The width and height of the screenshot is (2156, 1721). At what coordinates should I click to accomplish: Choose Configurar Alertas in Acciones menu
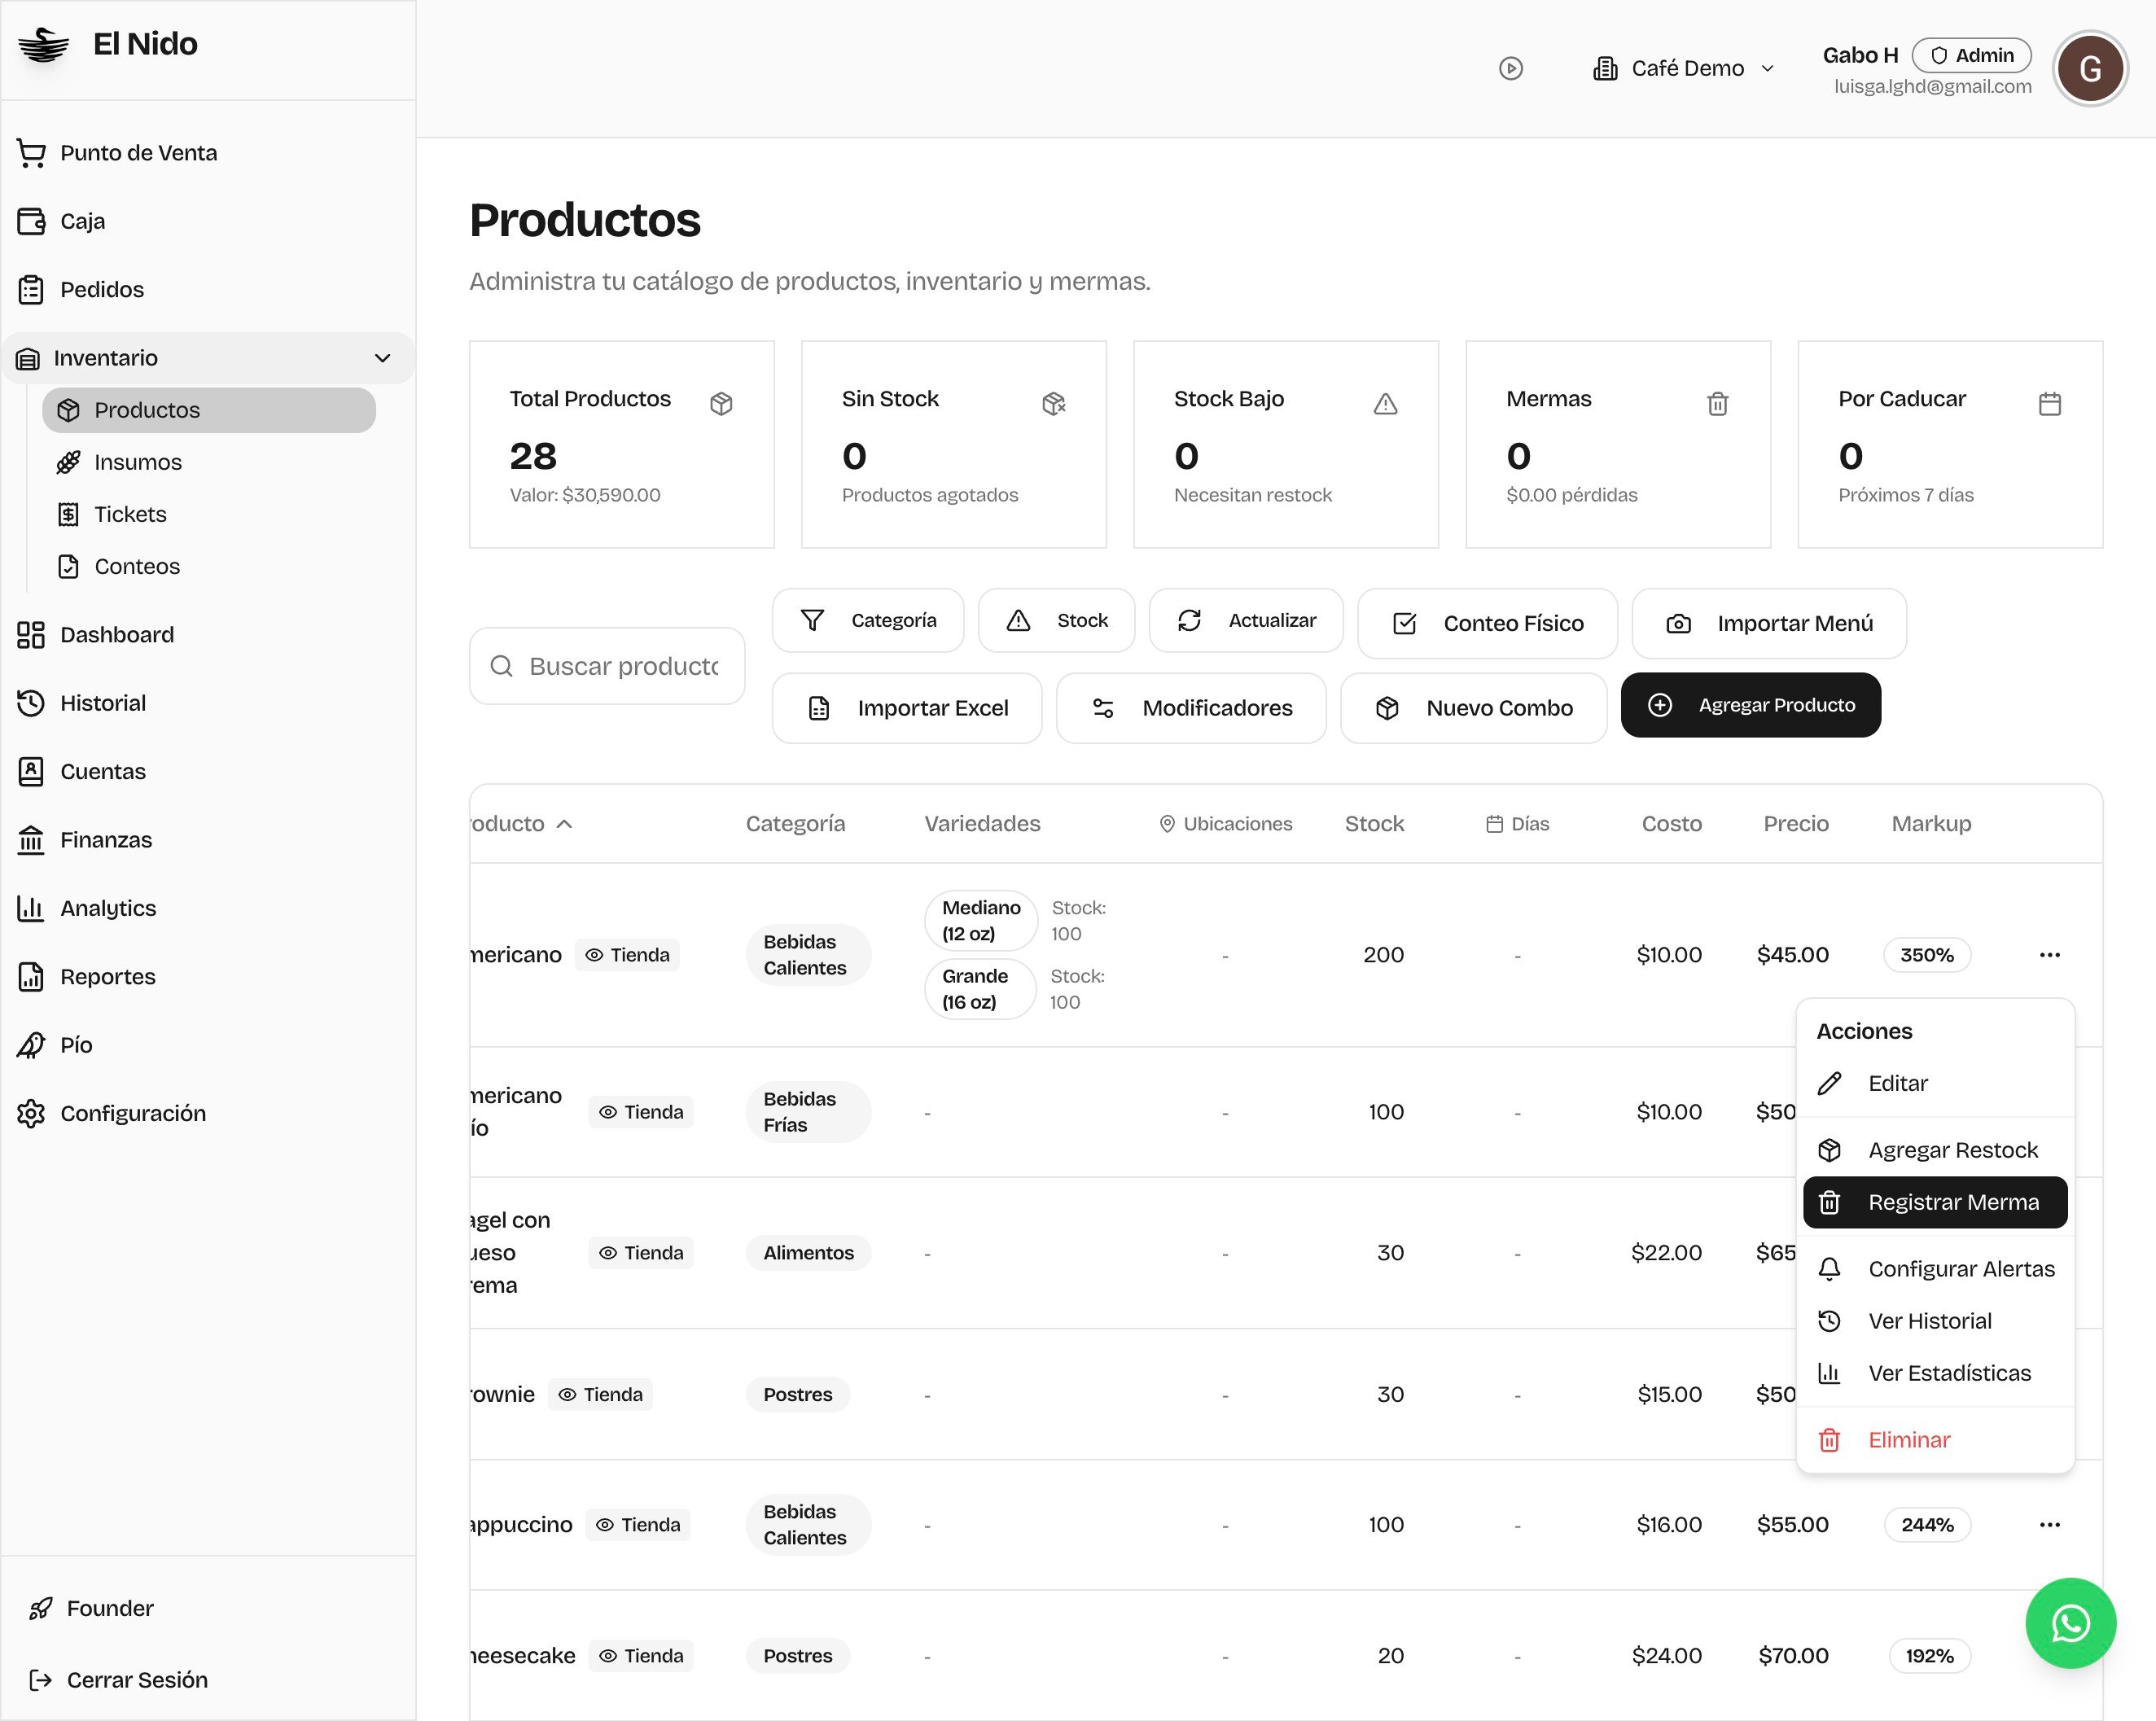pos(1935,1269)
